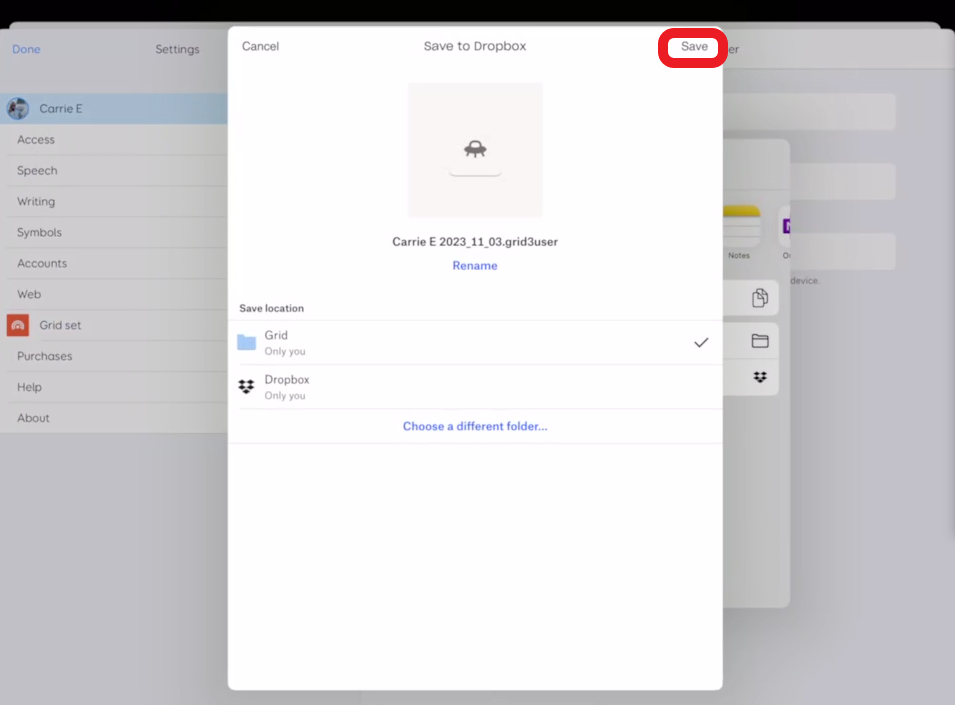Open Accounts settings
Screen dimensions: 955x705
[114, 264]
